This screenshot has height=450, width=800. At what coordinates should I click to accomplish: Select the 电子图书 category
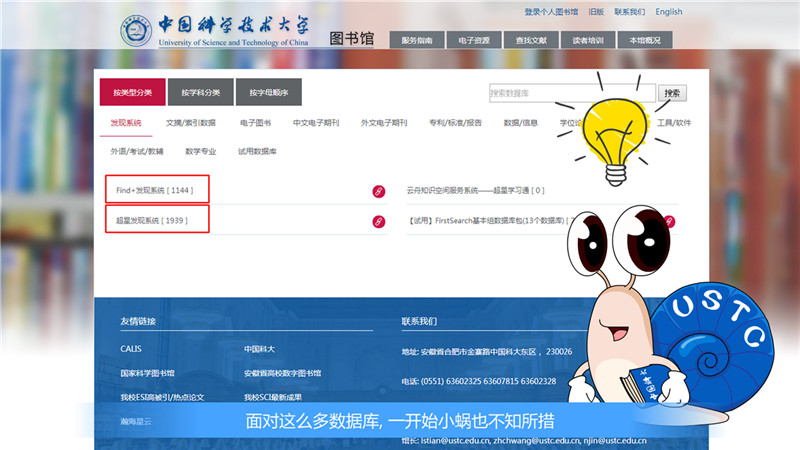pyautogui.click(x=256, y=123)
